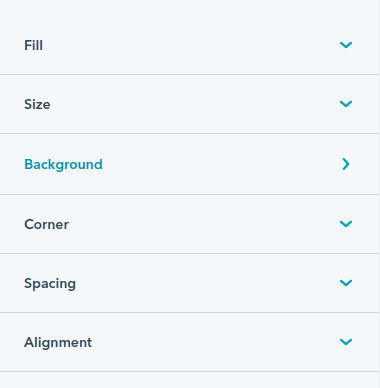This screenshot has height=388, width=380.
Task: Open the Spacing section down arrow
Action: point(346,283)
